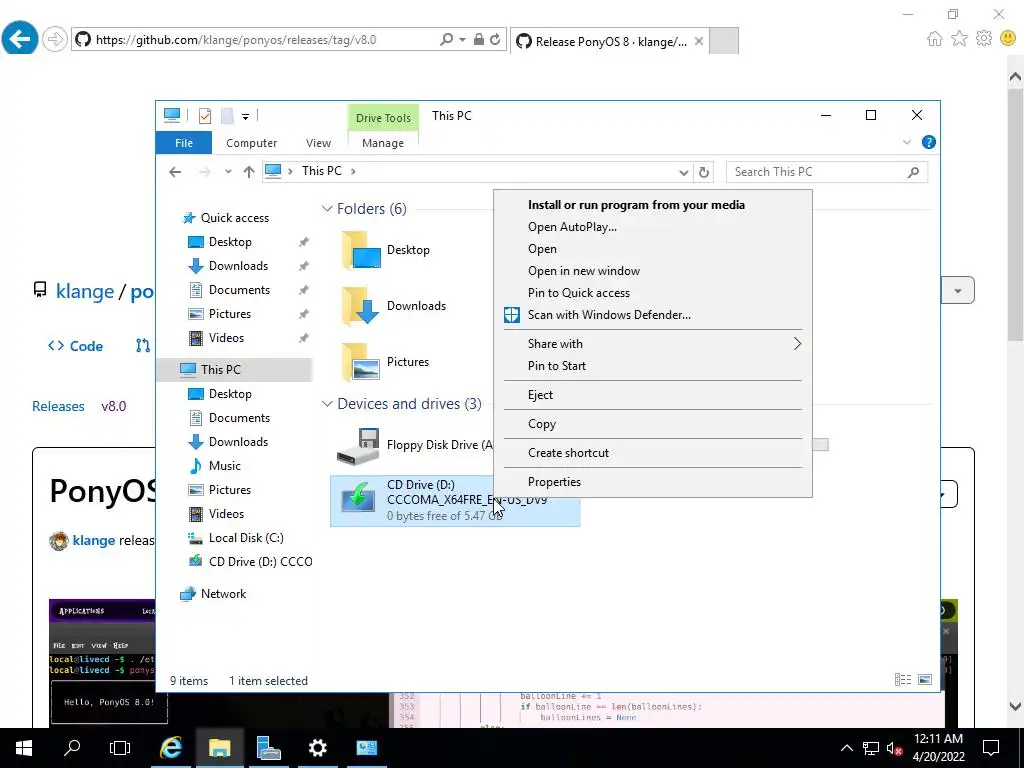Open IE Favorites star
Image resolution: width=1024 pixels, height=768 pixels.
click(x=959, y=39)
